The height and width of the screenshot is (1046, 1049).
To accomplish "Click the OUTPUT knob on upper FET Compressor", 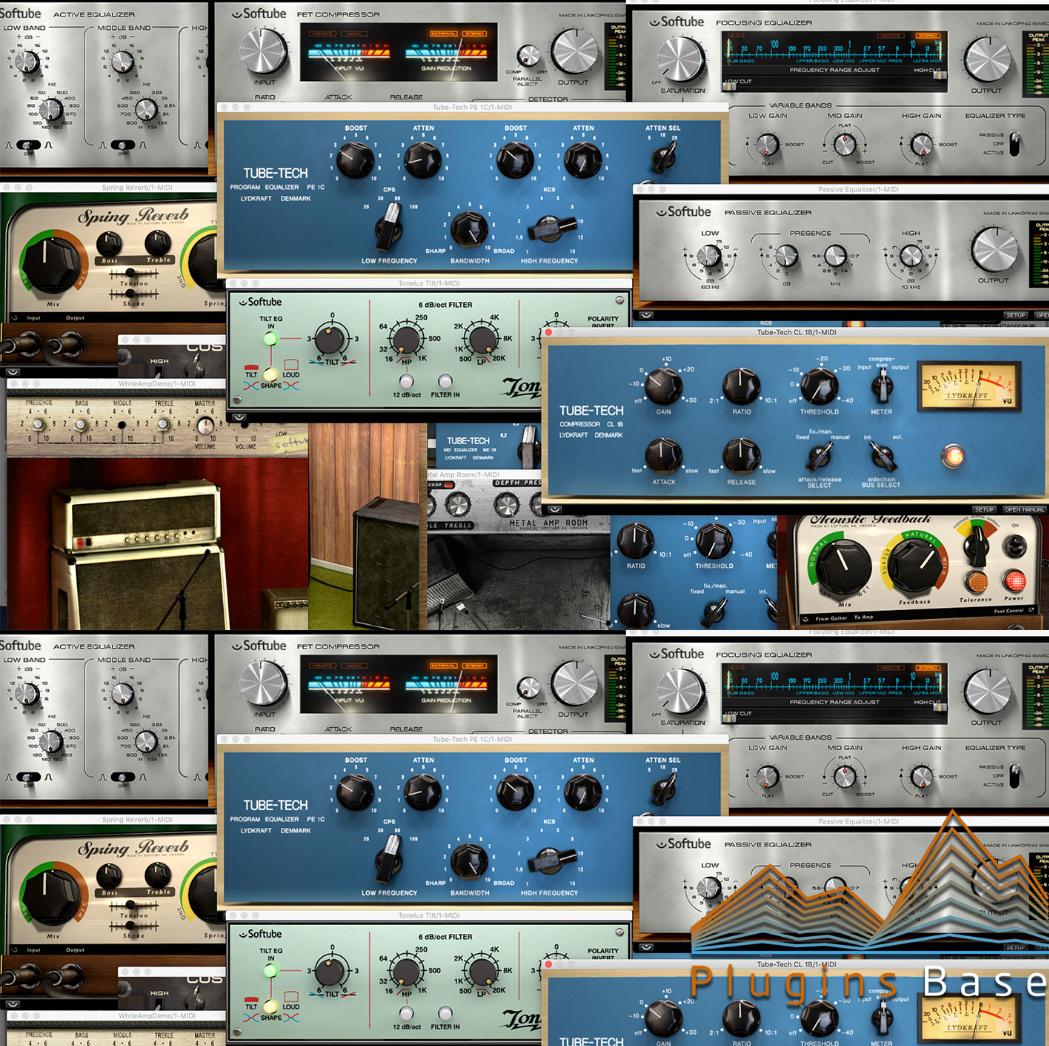I will pyautogui.click(x=575, y=51).
